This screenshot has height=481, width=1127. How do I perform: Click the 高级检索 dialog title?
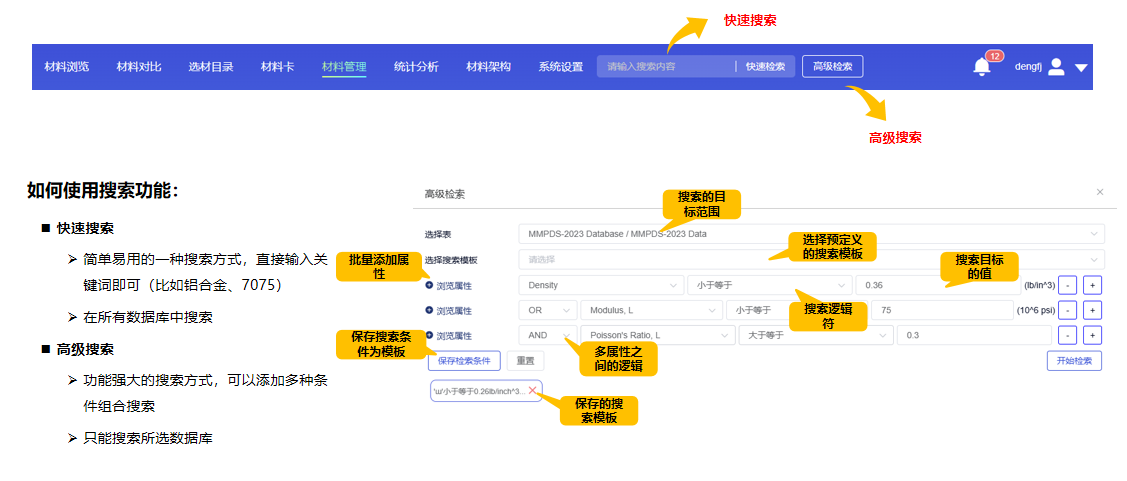pos(445,194)
